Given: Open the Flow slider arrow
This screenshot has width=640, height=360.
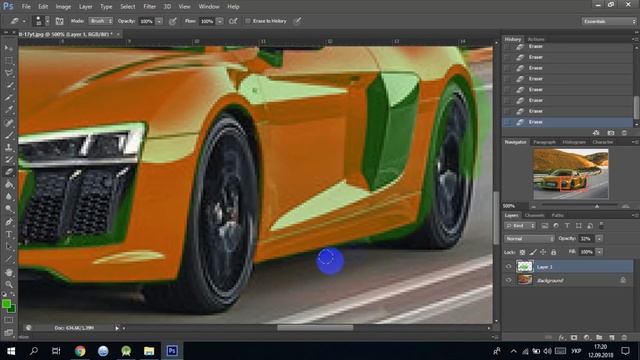Looking at the screenshot, I should click(x=220, y=21).
